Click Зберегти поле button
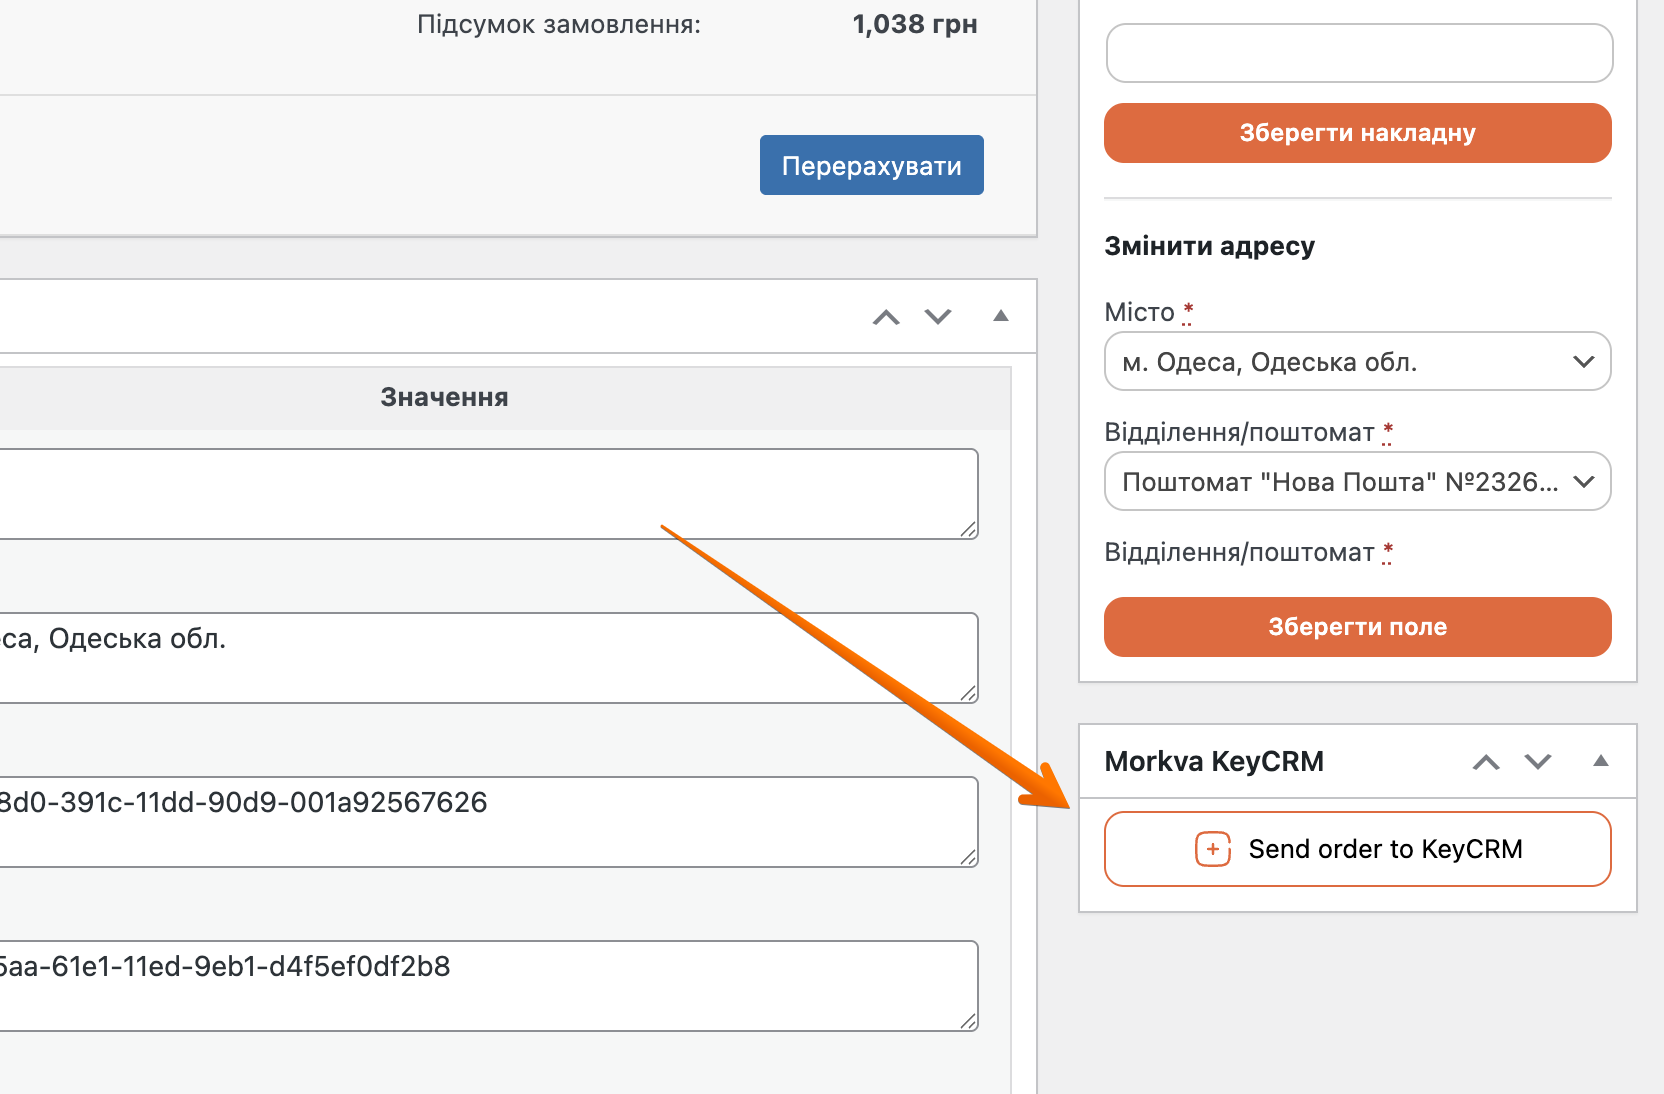 tap(1357, 627)
